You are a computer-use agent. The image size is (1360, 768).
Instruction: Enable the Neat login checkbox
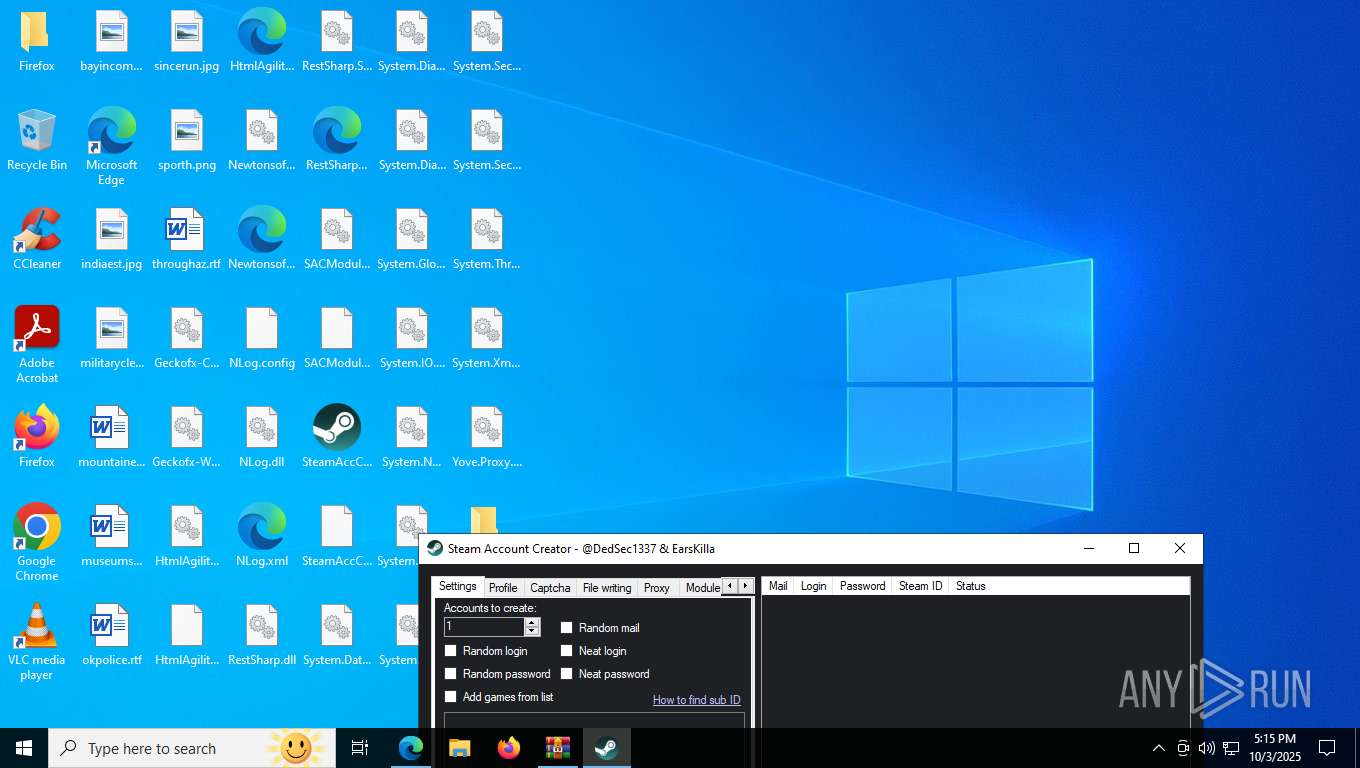[566, 651]
